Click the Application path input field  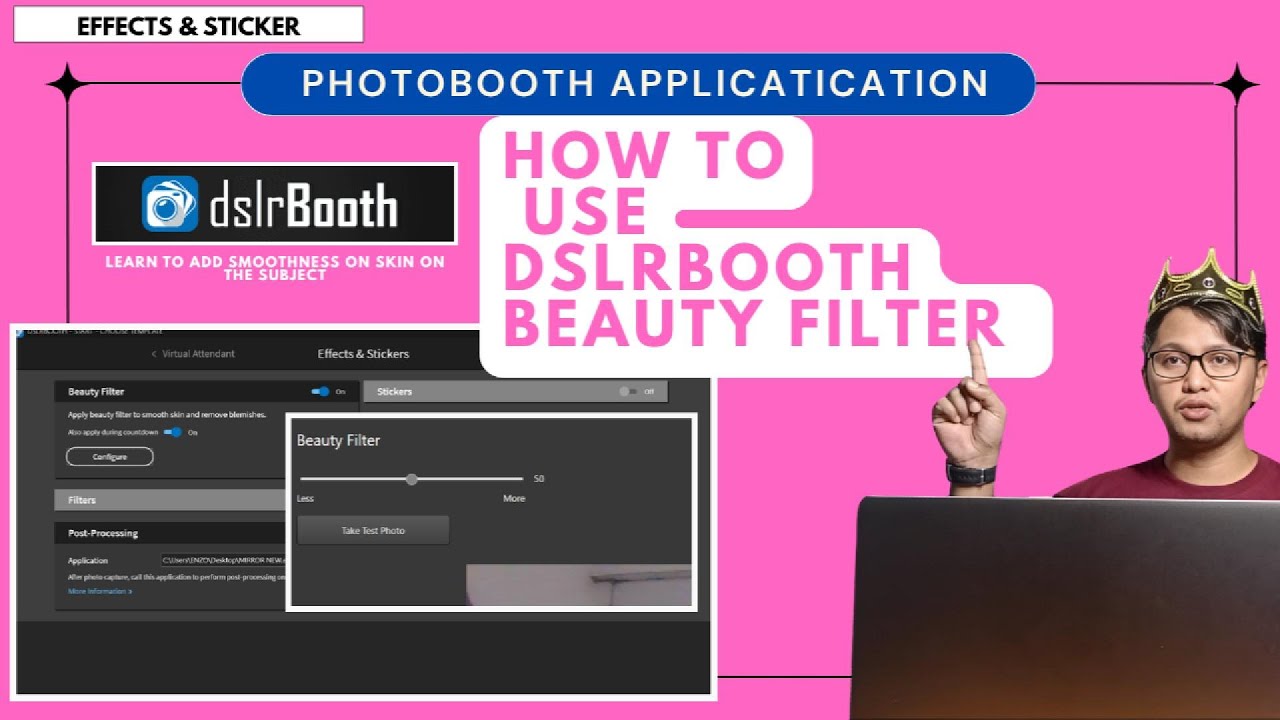[224, 560]
